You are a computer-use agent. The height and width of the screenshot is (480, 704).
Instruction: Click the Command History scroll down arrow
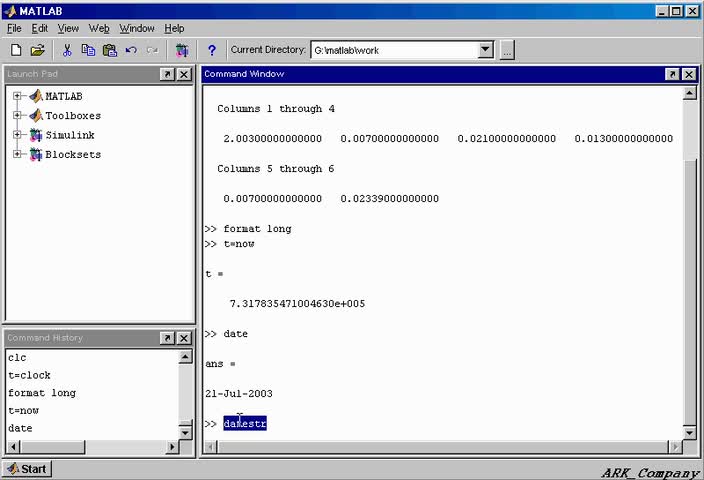point(185,433)
